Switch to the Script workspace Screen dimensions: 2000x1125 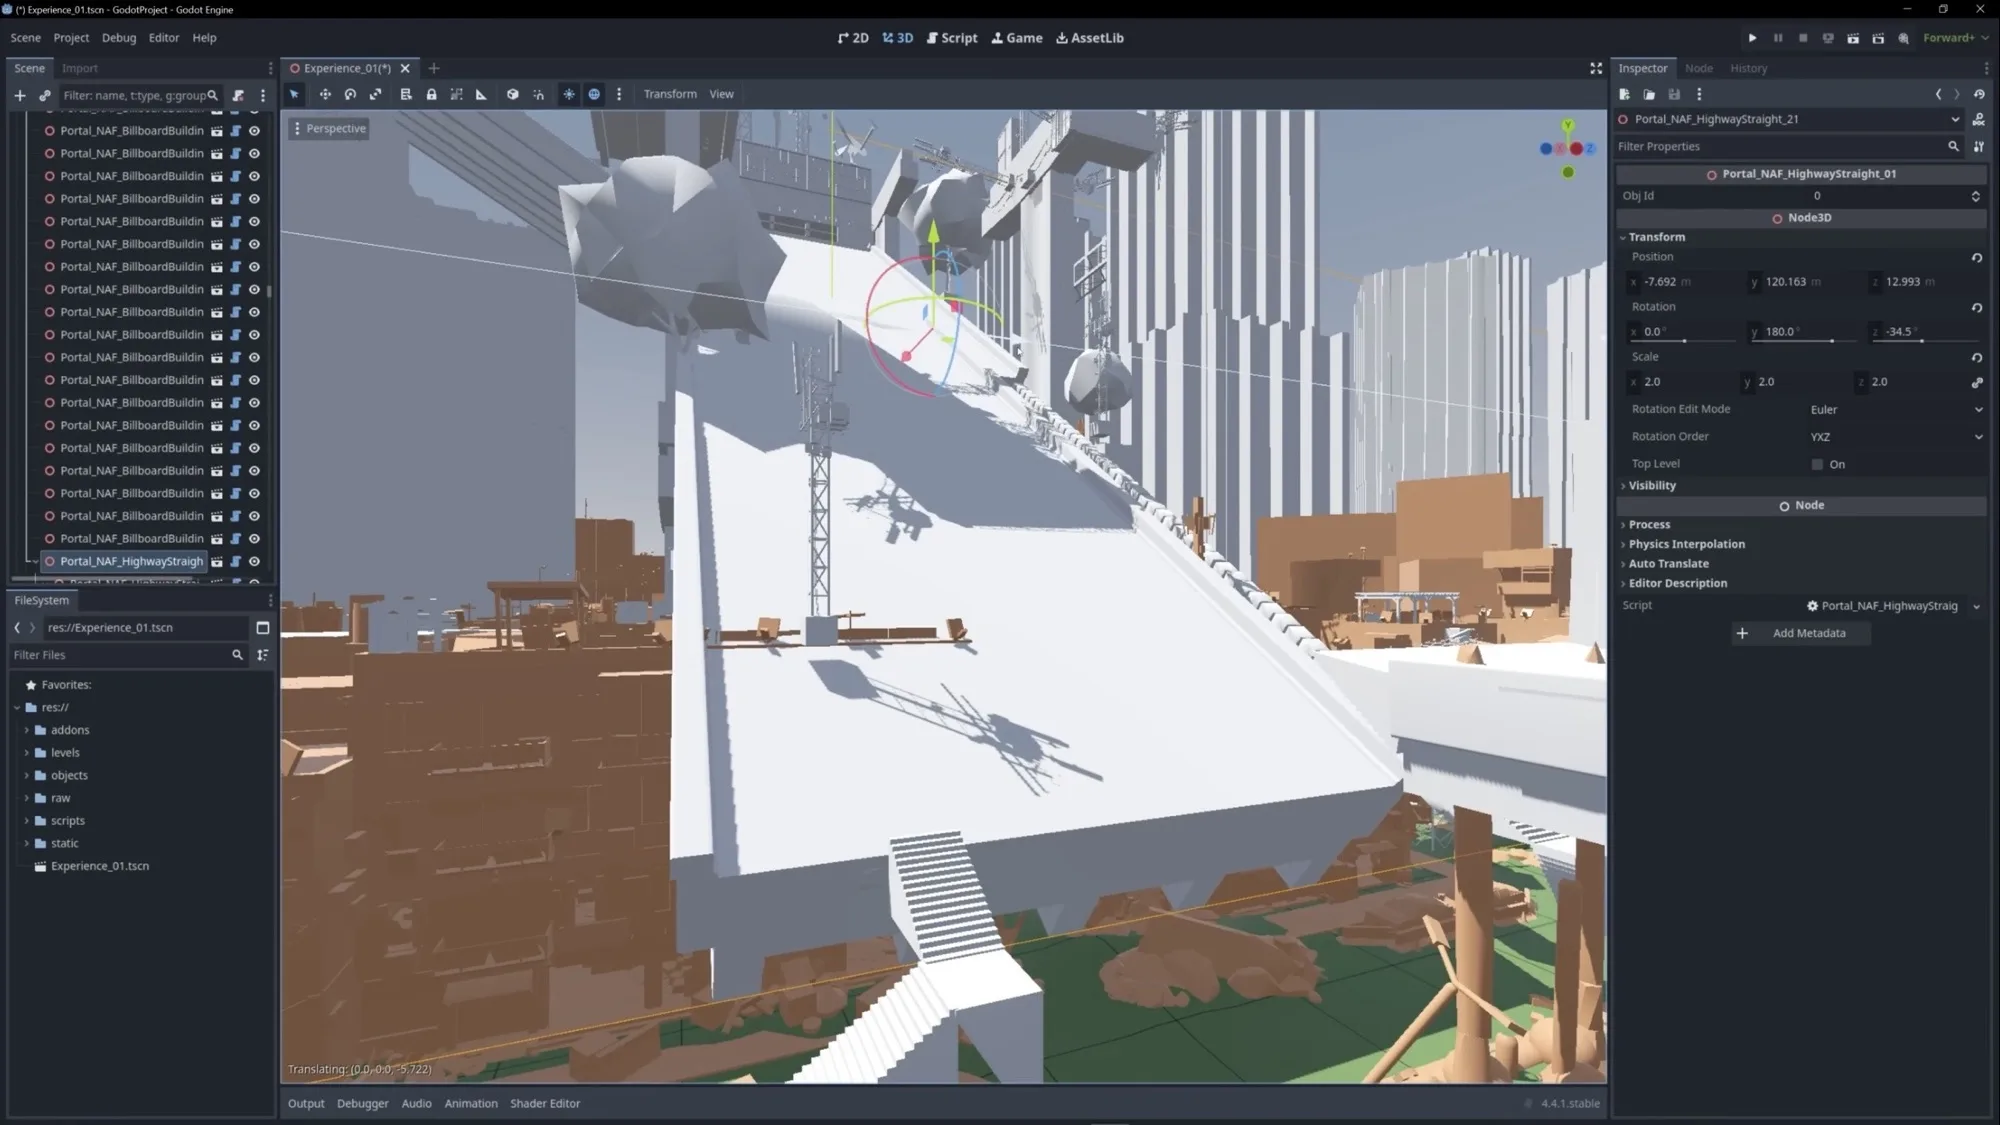coord(952,38)
